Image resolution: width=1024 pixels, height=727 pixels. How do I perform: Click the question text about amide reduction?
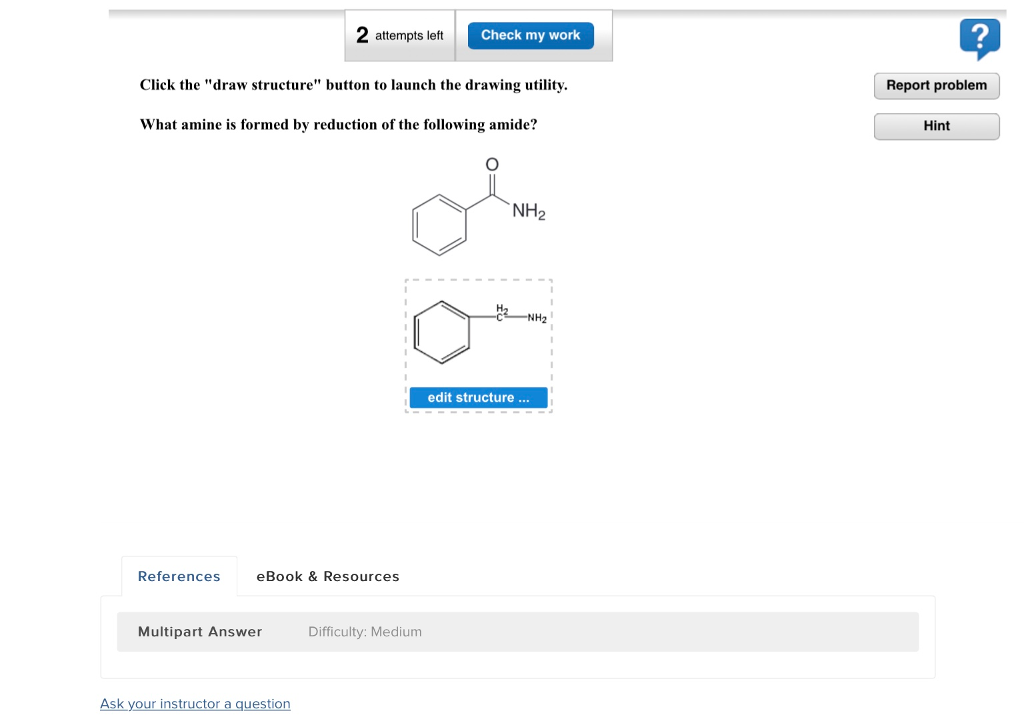tap(338, 125)
